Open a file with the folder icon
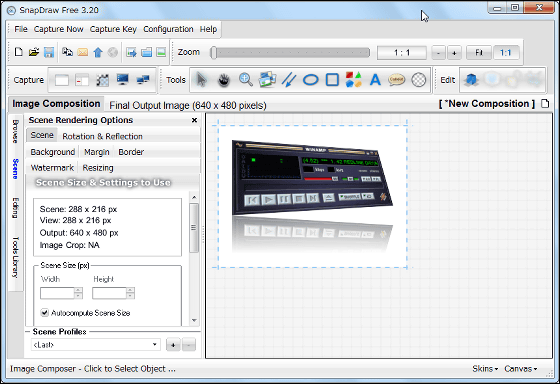 point(34,52)
